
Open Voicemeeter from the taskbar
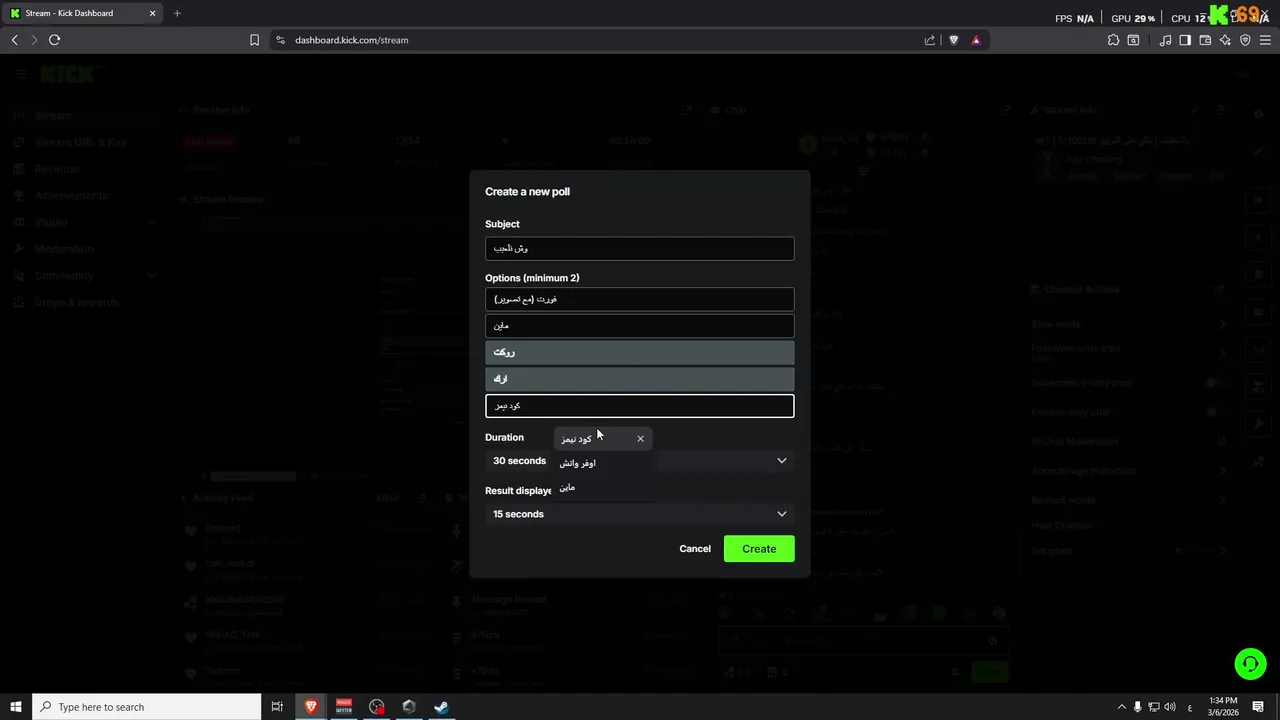[x=344, y=707]
